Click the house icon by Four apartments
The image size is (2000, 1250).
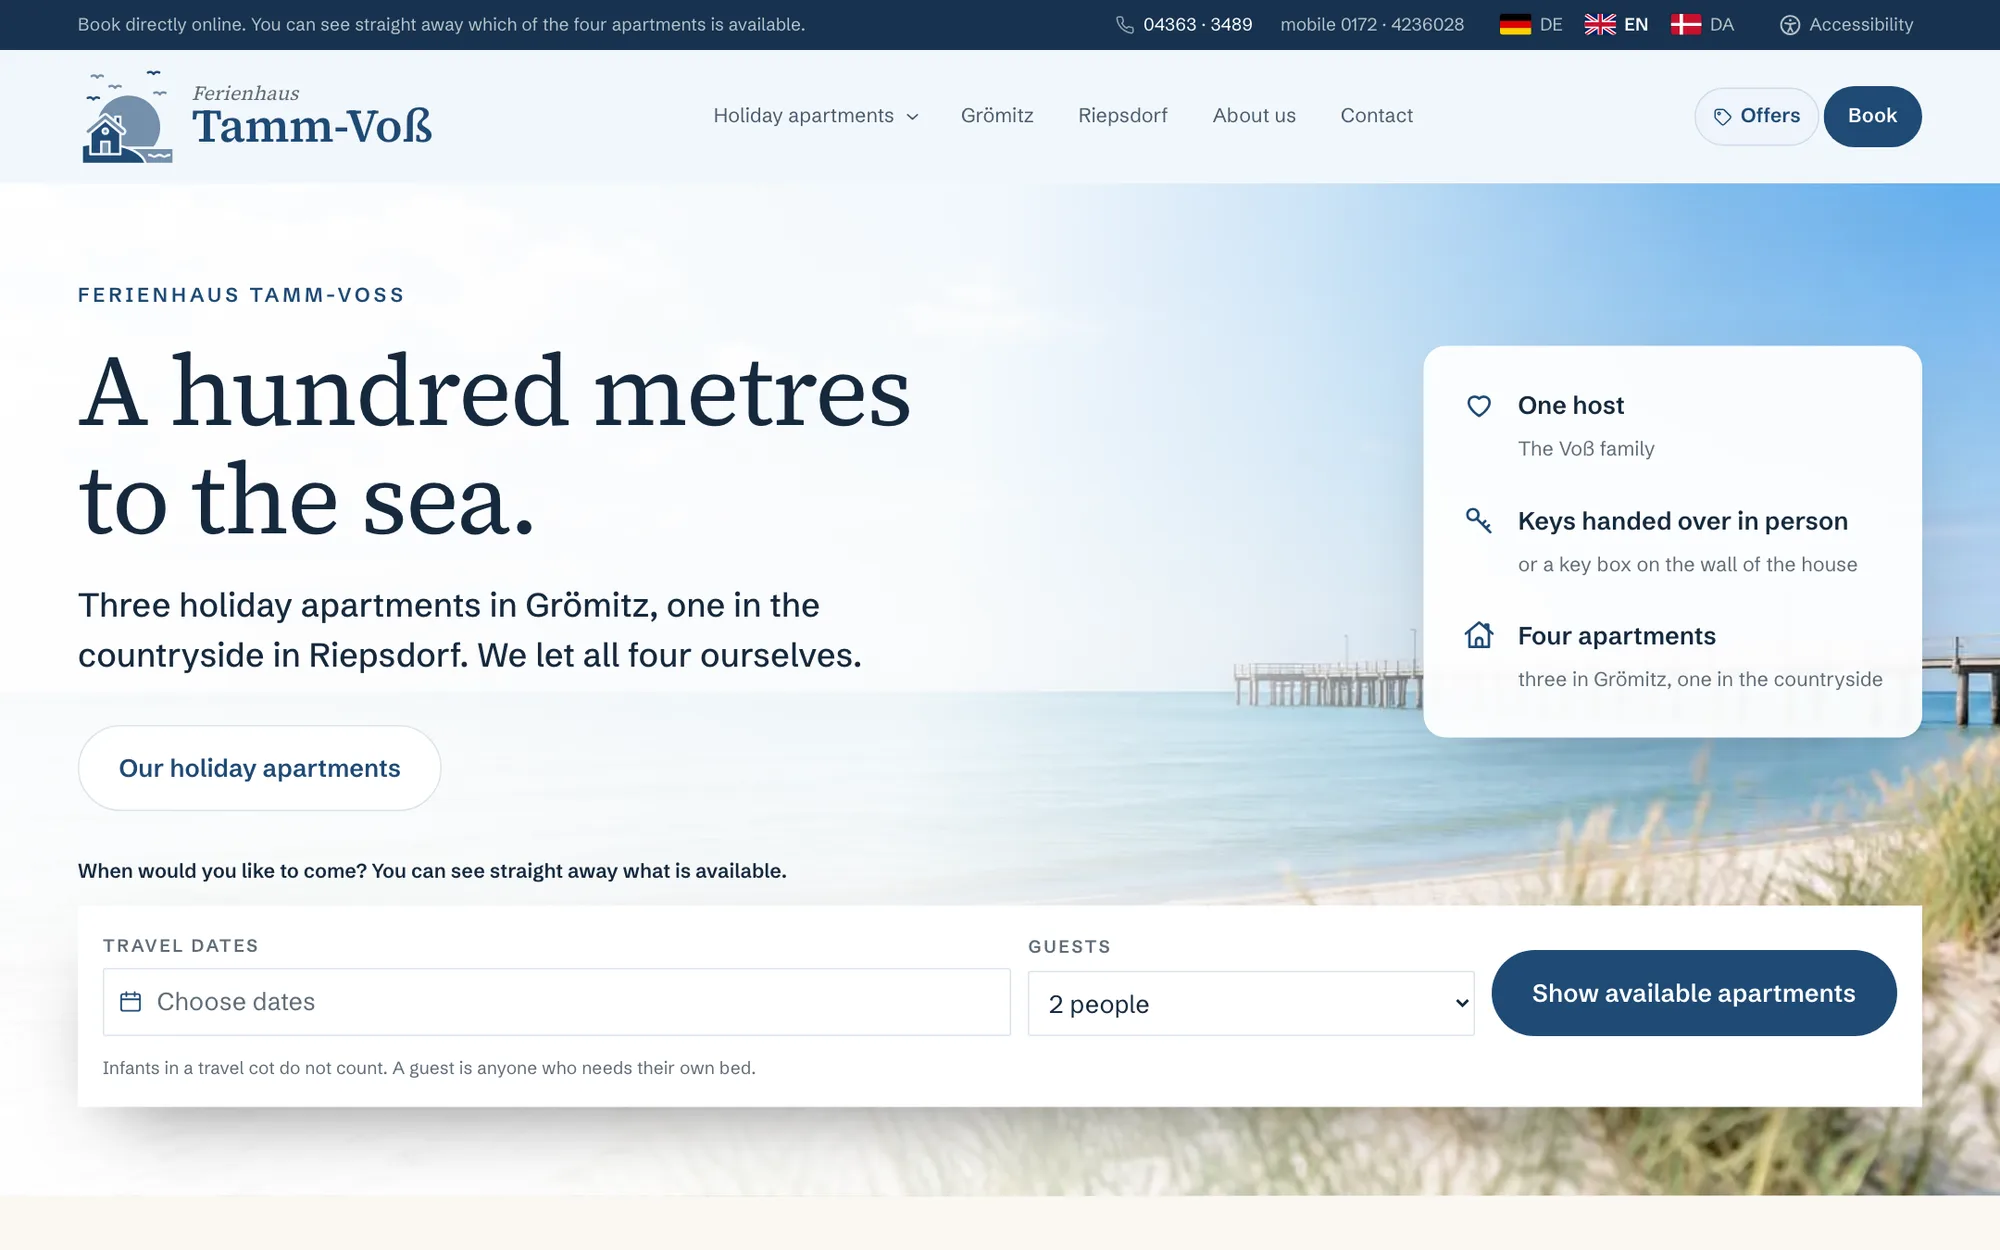[x=1479, y=635]
